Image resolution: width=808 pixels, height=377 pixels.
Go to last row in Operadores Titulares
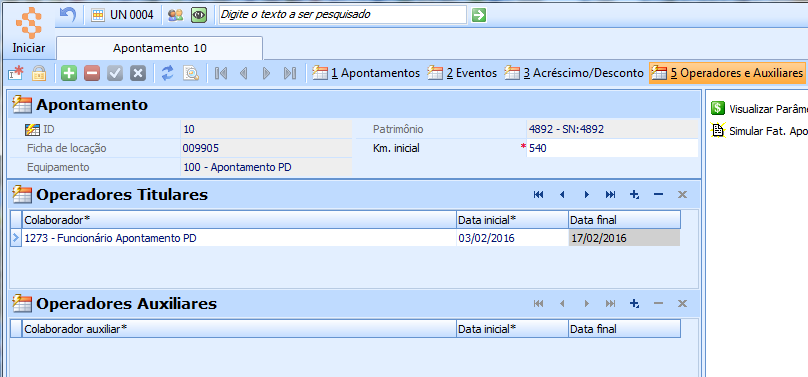[611, 194]
